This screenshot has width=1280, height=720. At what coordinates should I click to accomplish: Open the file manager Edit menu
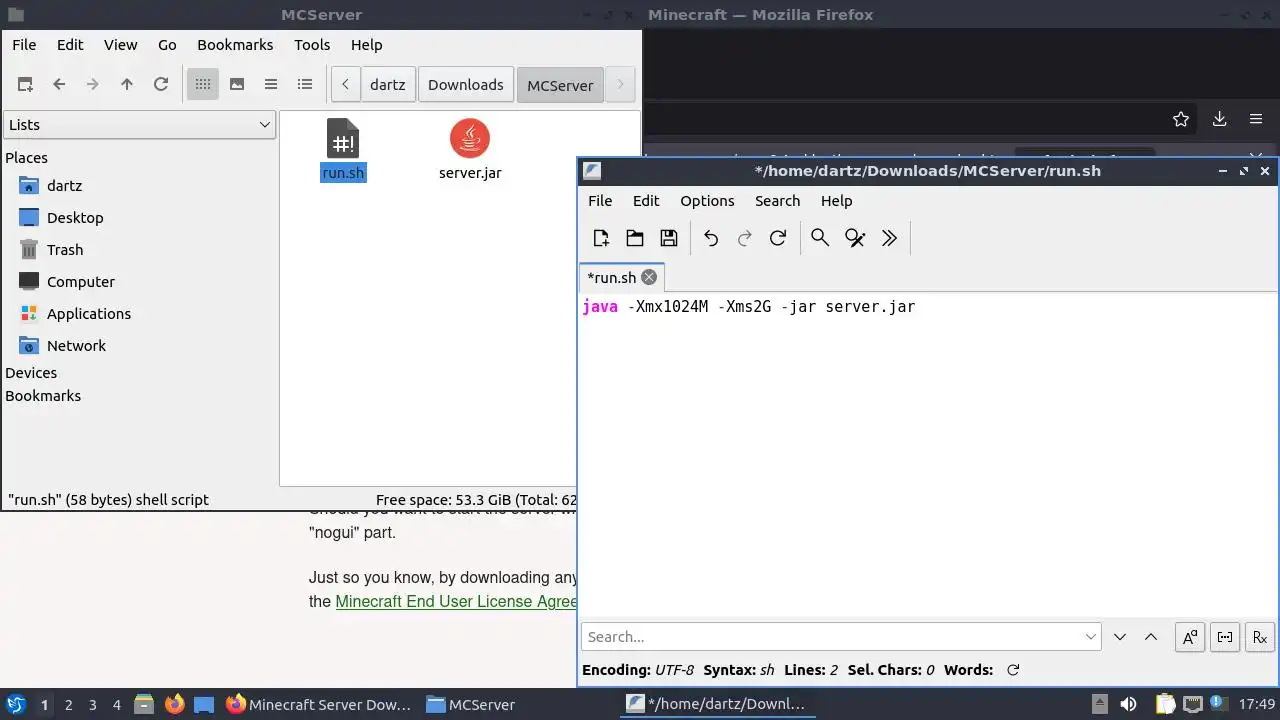(70, 45)
